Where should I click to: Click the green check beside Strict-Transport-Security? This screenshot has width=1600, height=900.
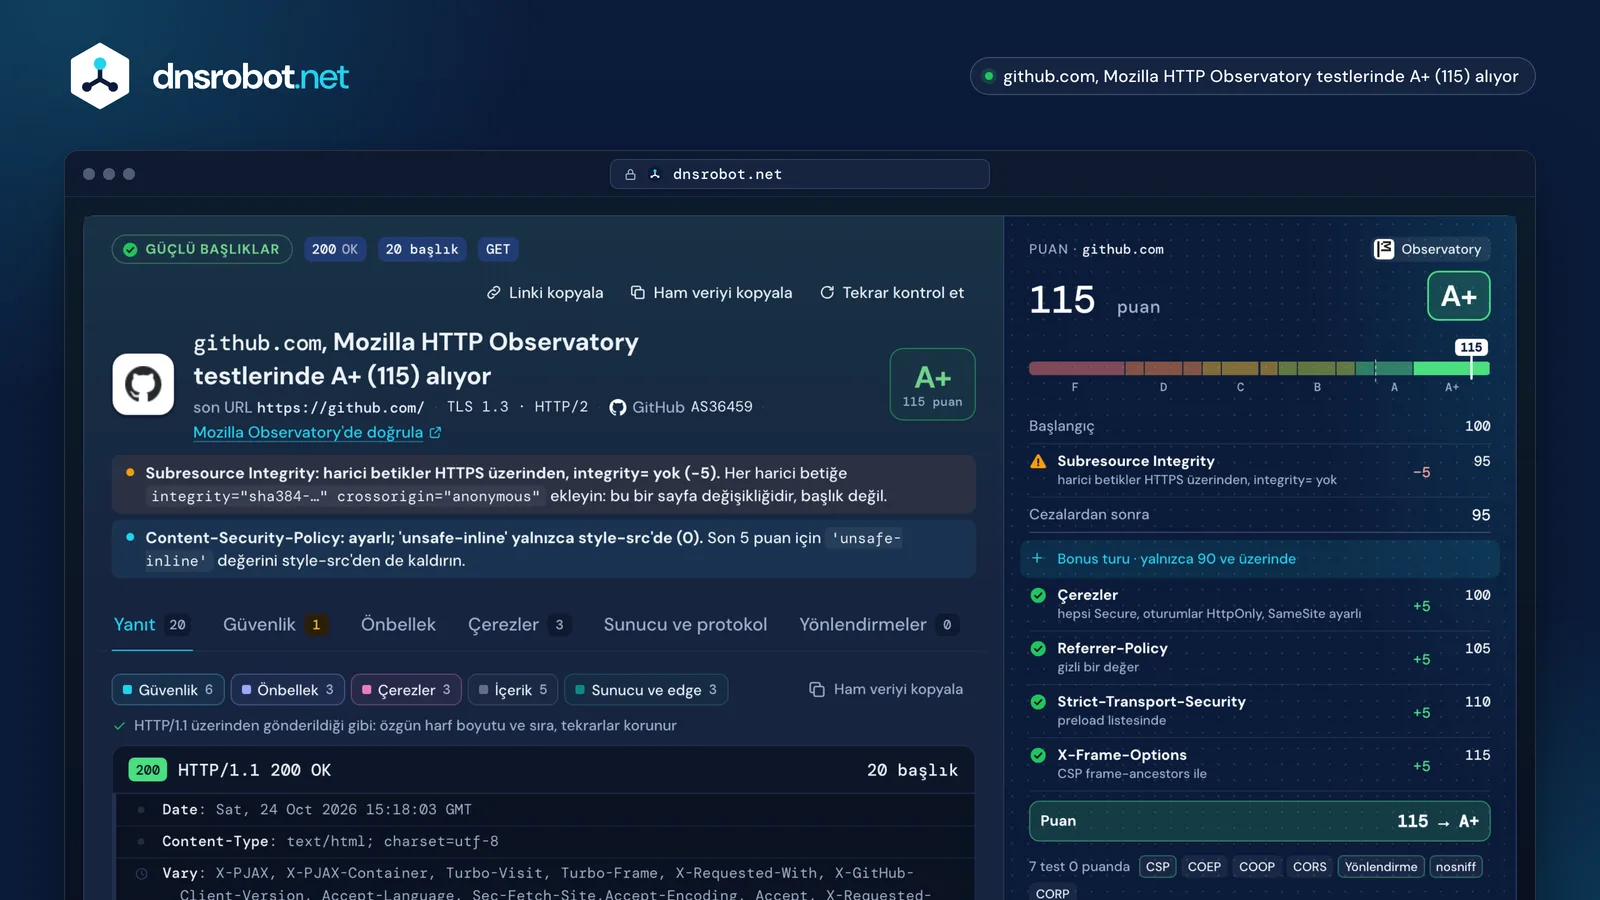tap(1038, 702)
